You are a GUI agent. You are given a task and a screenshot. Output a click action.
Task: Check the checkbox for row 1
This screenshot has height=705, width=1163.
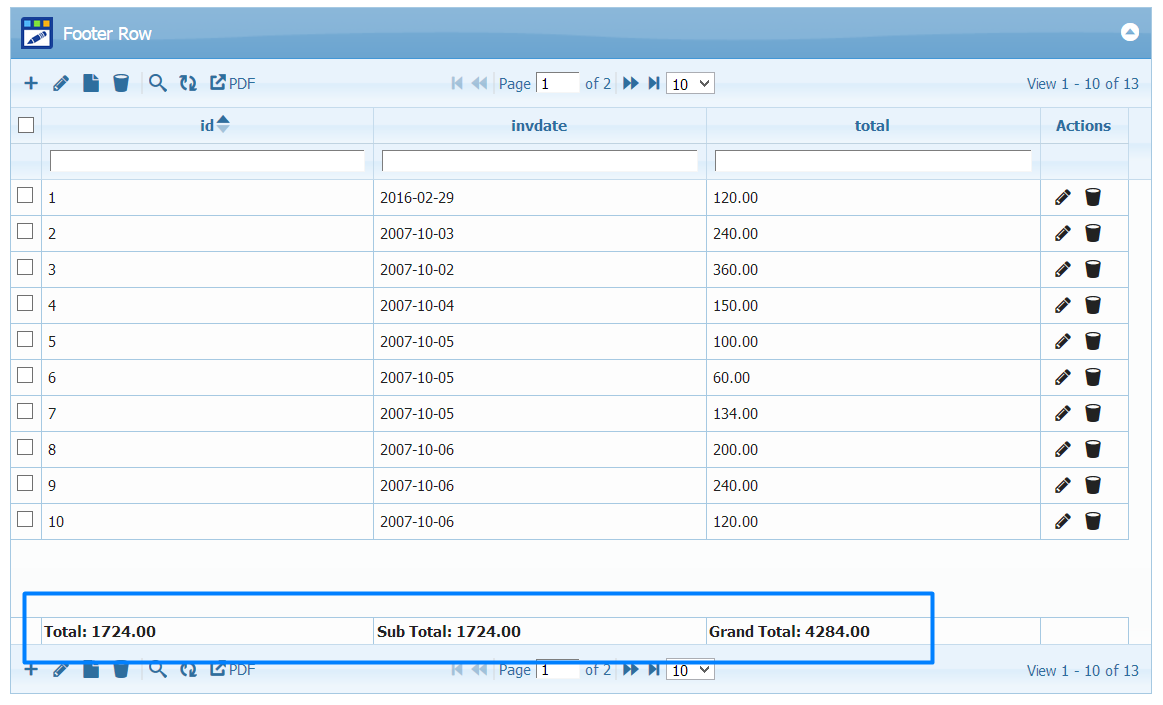(26, 196)
